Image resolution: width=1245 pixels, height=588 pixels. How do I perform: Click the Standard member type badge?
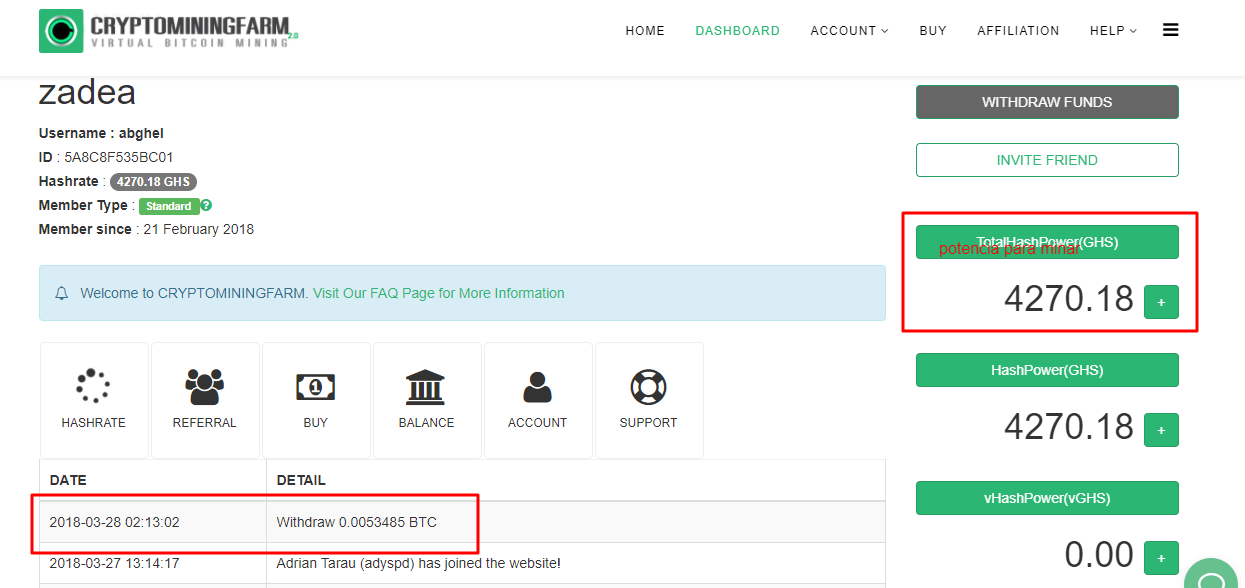coord(169,206)
